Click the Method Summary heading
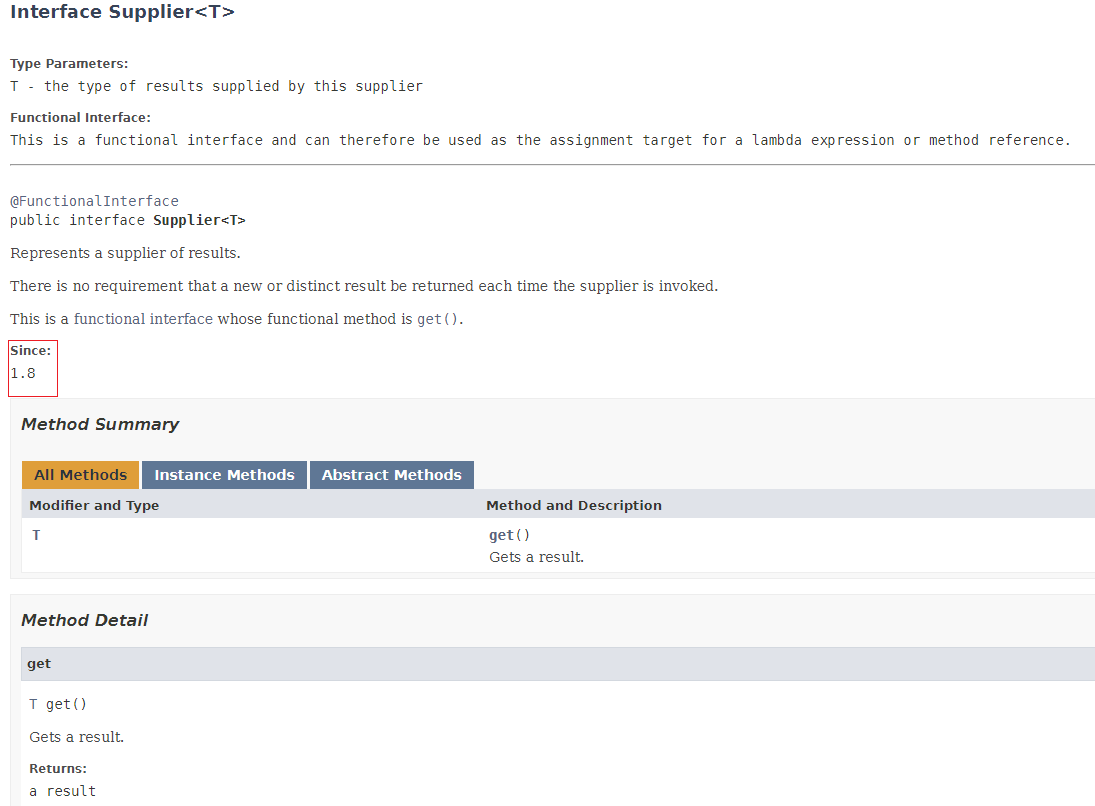The width and height of the screenshot is (1095, 806). click(x=100, y=425)
